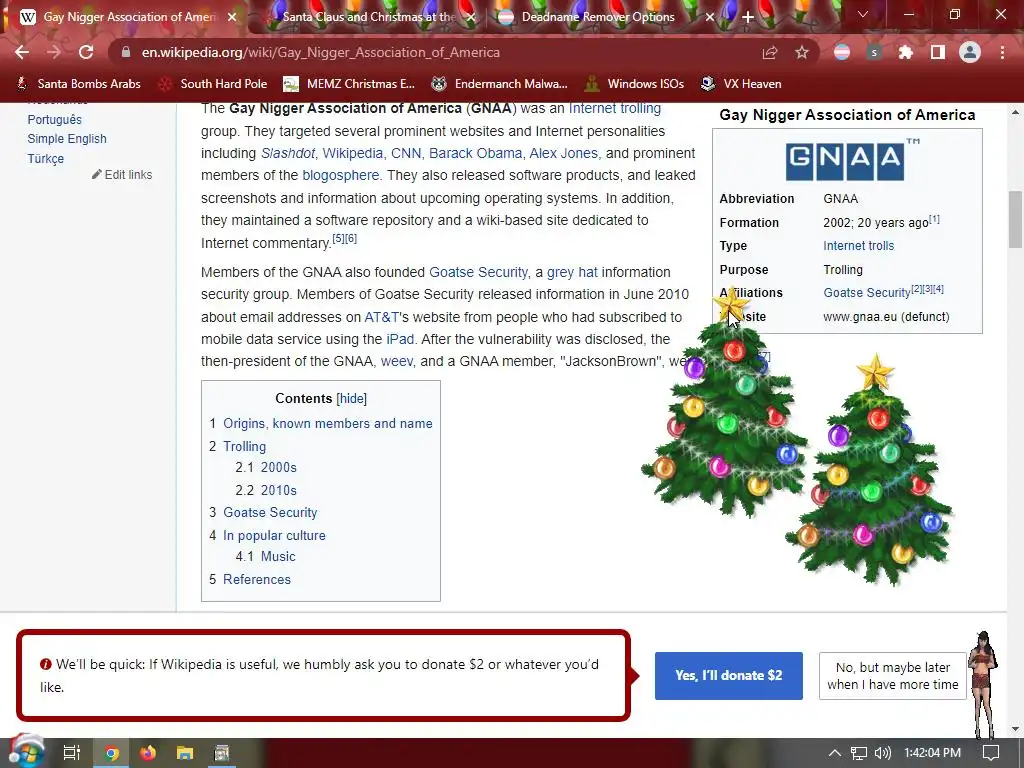This screenshot has width=1024, height=768.
Task: Open the Alex Jones link
Action: coord(564,153)
